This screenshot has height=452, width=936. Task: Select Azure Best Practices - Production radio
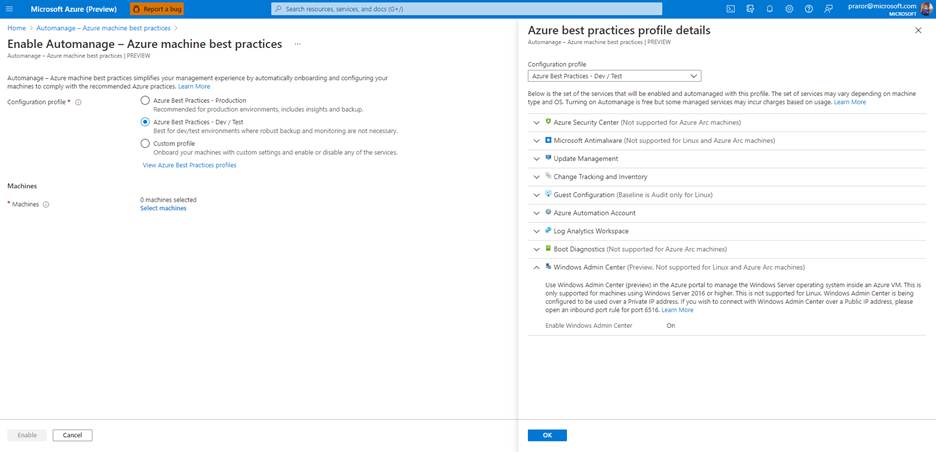[x=144, y=101]
